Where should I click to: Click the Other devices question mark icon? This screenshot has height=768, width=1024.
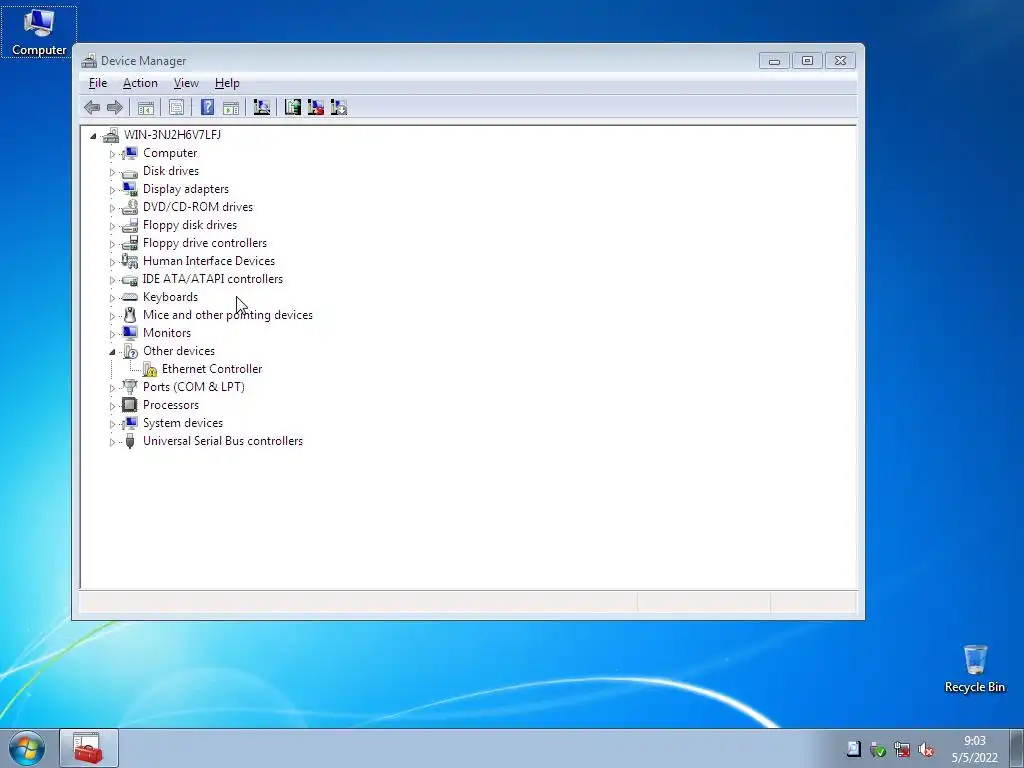(x=130, y=351)
